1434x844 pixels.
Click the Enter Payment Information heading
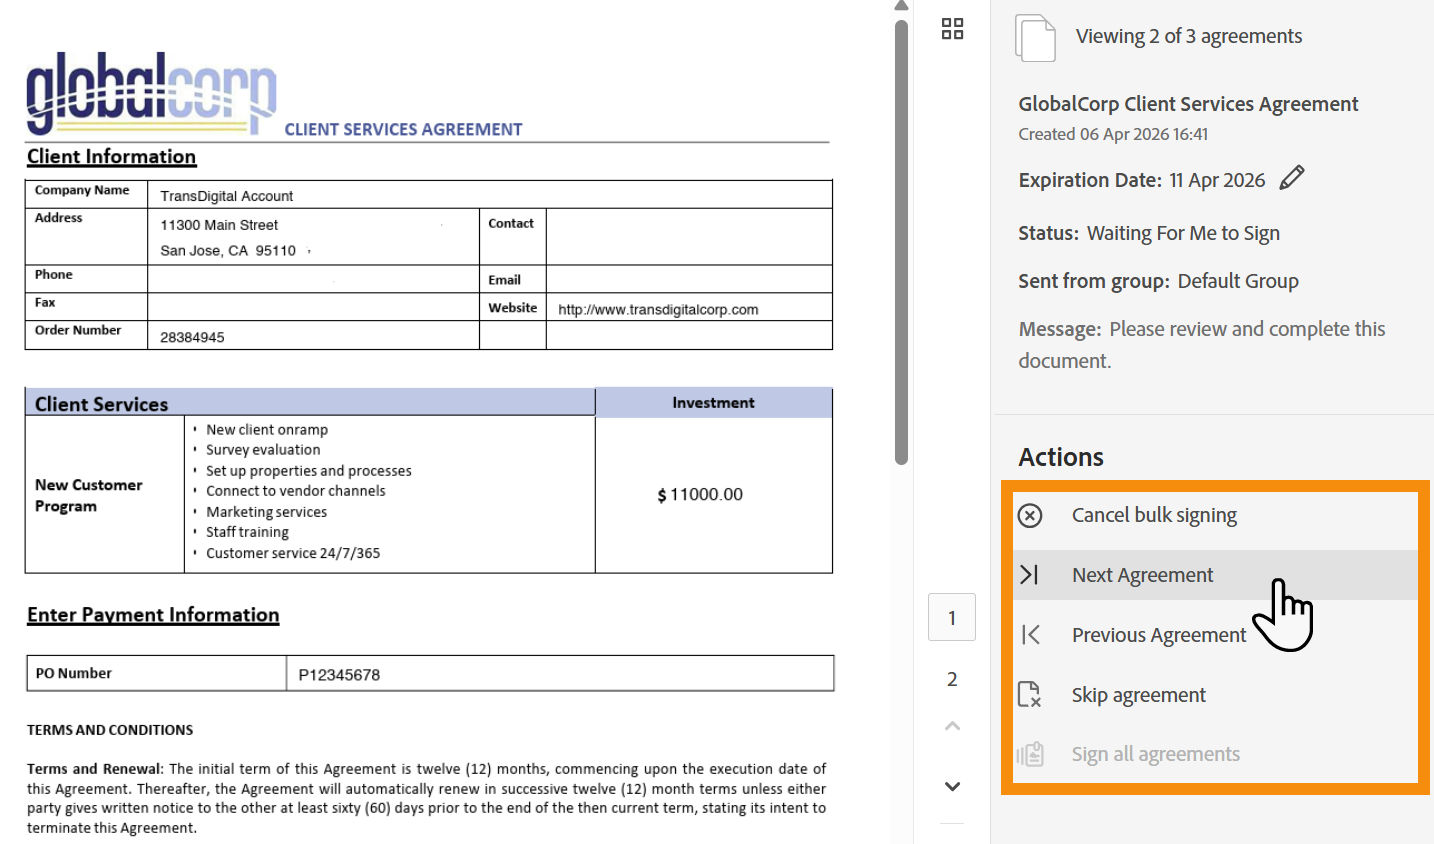point(153,615)
